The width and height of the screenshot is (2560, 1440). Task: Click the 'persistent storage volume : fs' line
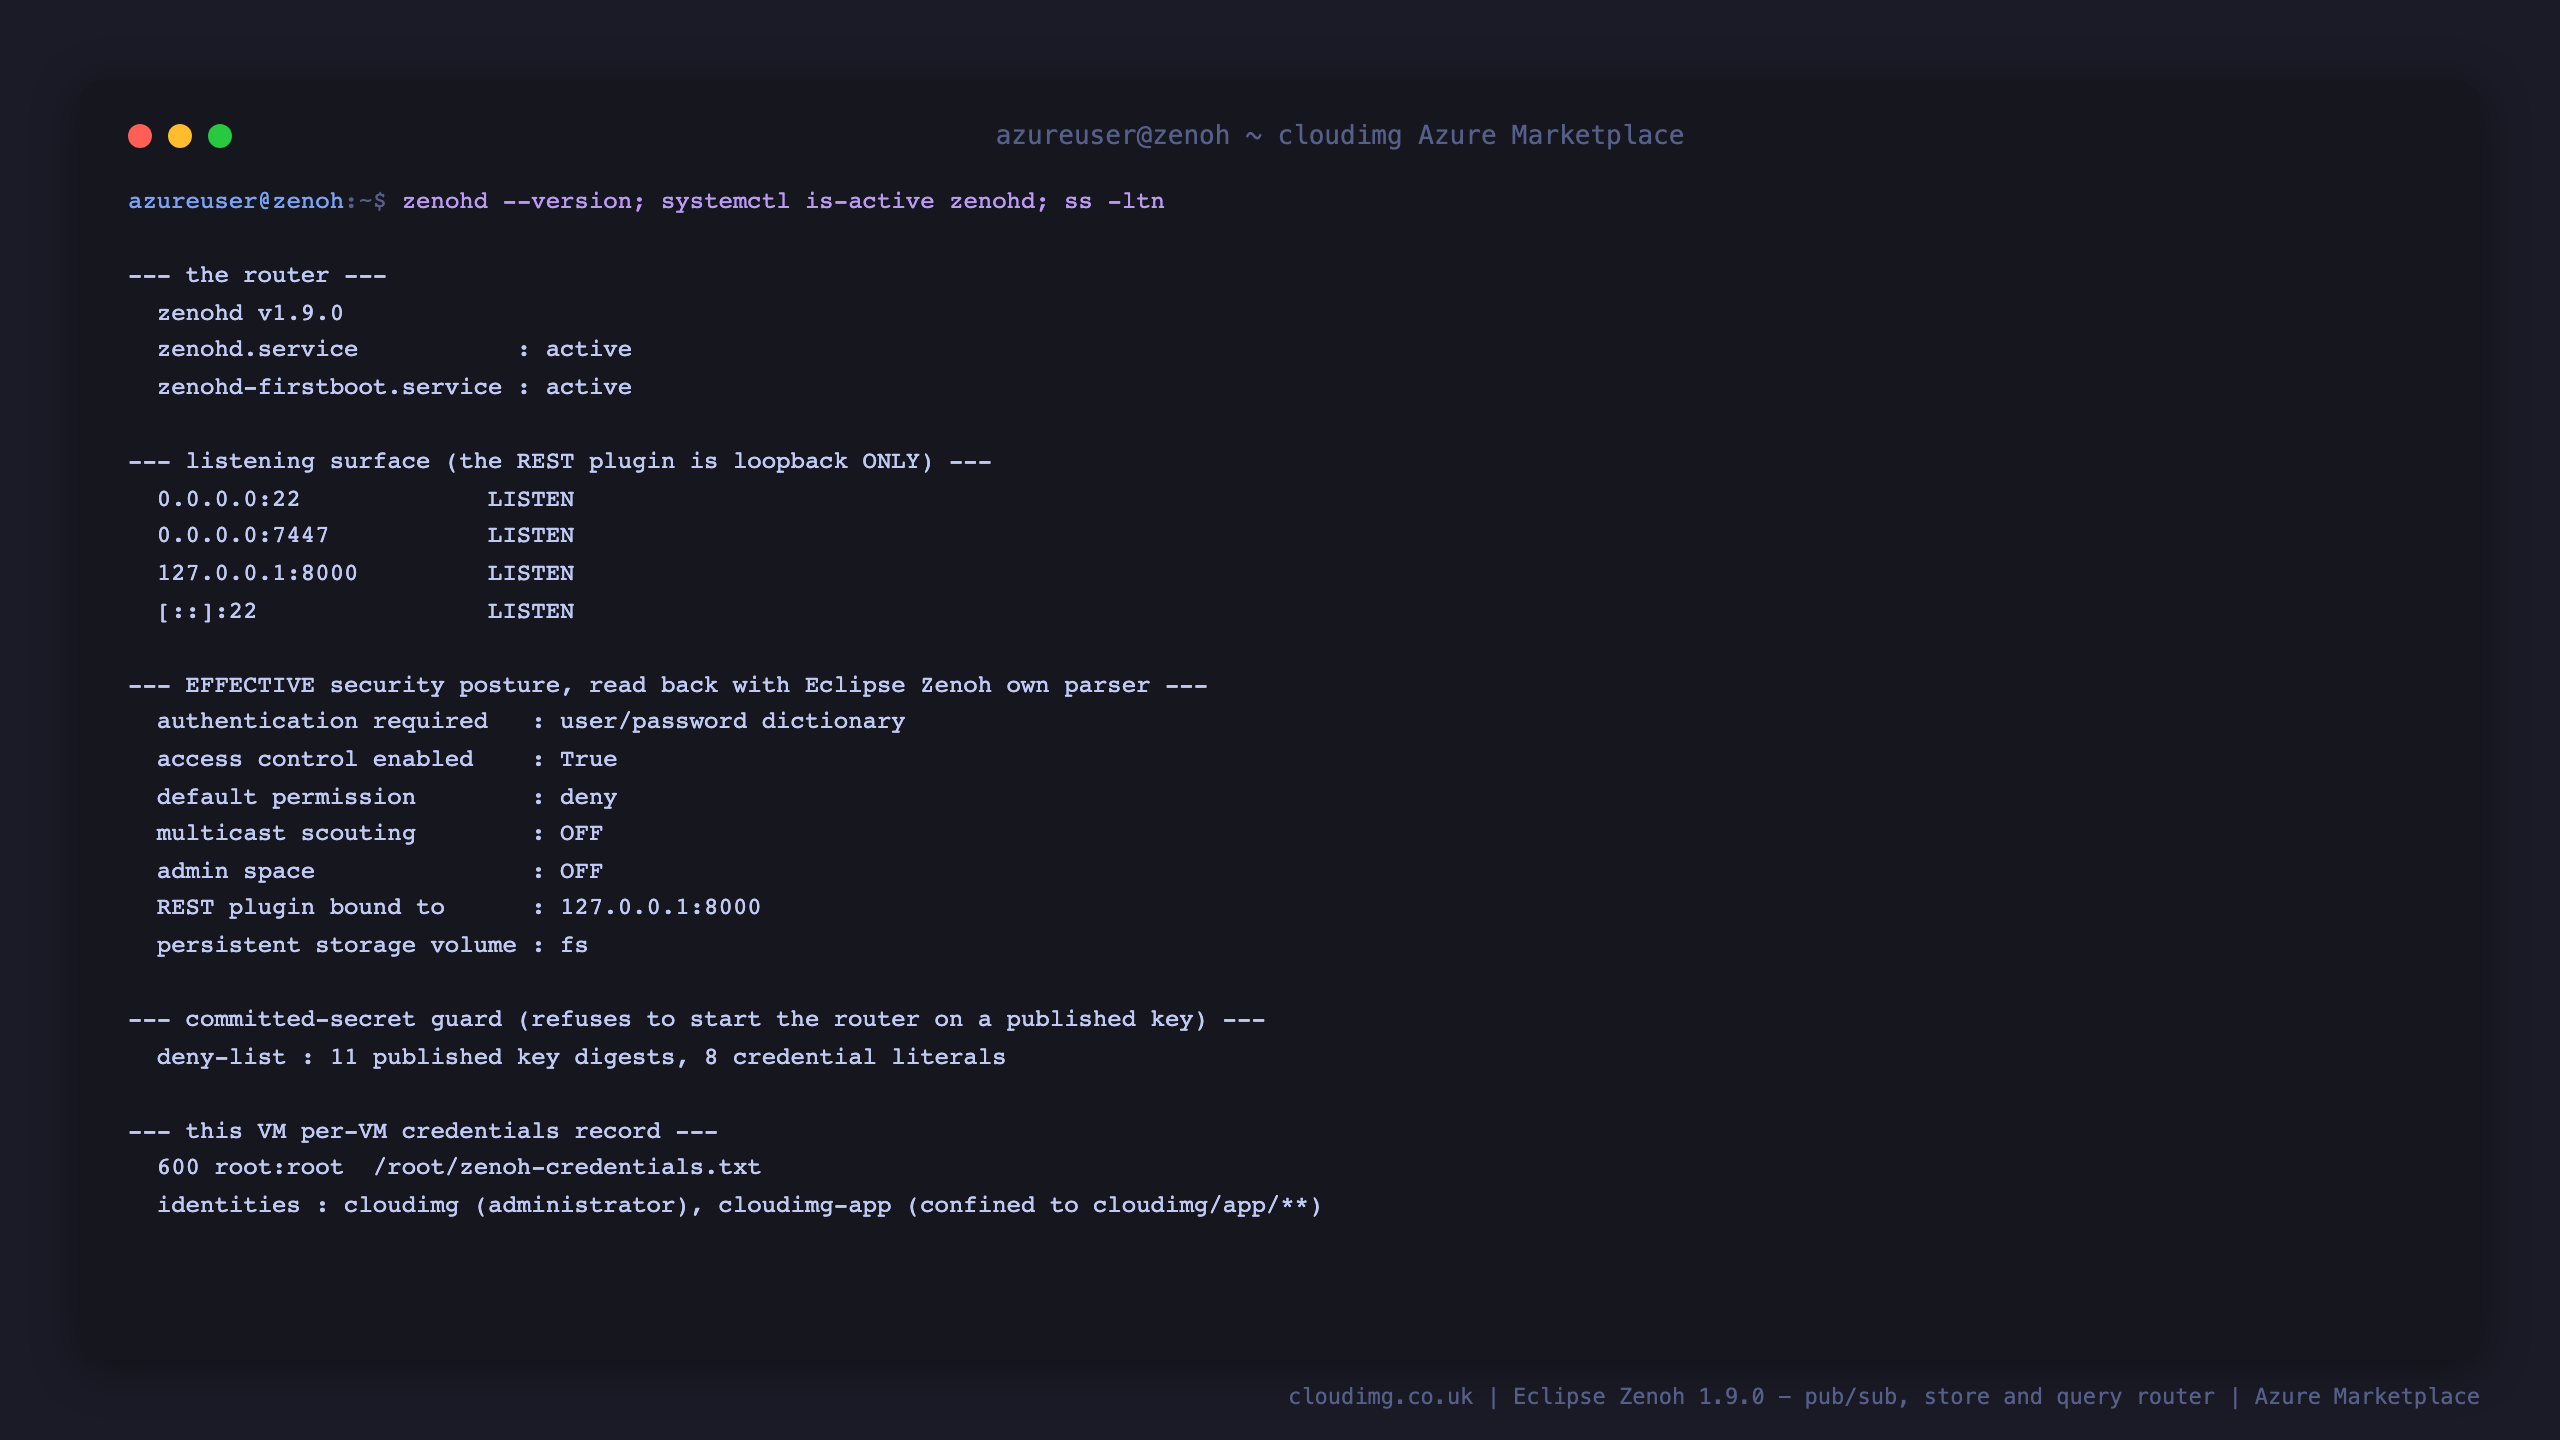point(373,945)
